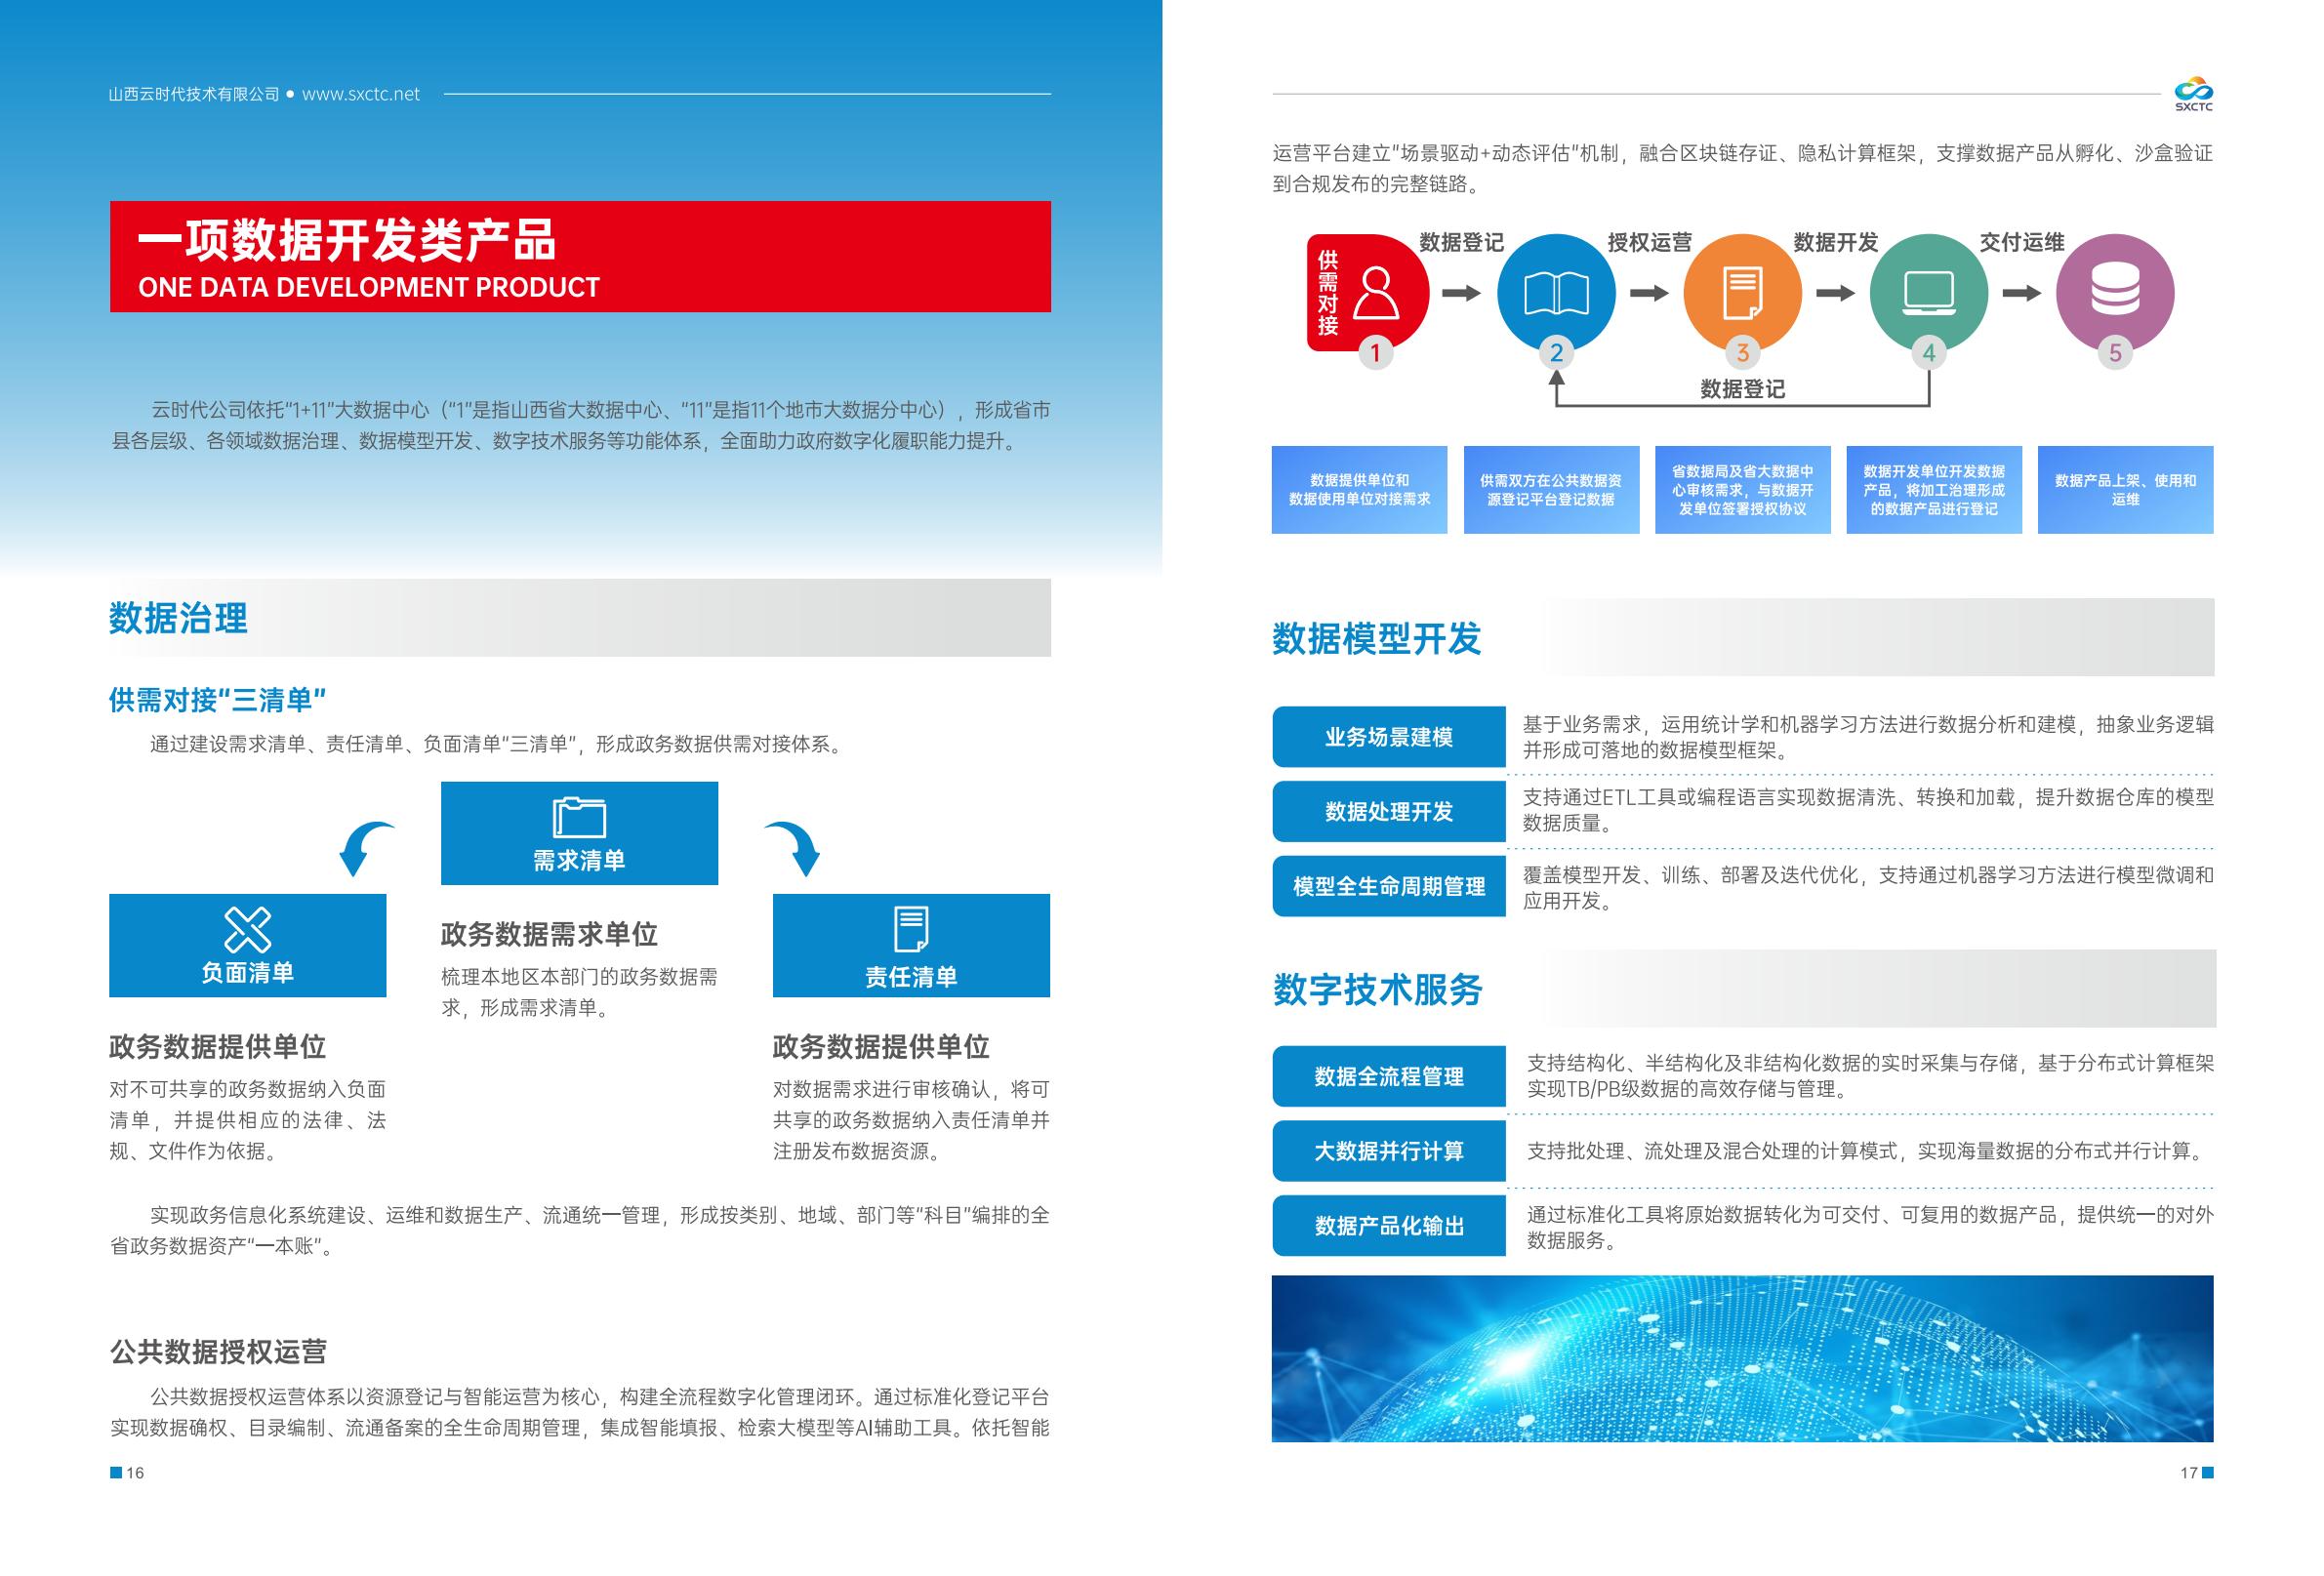Image resolution: width=2324 pixels, height=1576 pixels.
Task: Click the person icon beside 供需对接
Action: coord(1375,292)
